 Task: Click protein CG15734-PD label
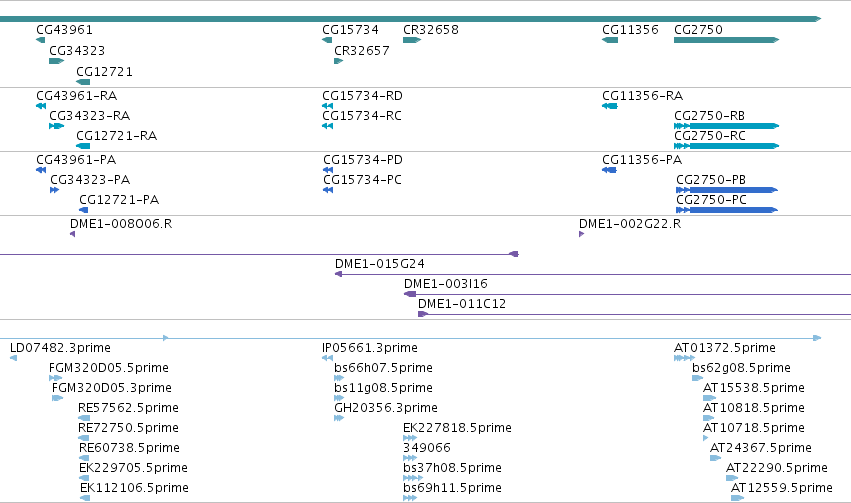(363, 160)
